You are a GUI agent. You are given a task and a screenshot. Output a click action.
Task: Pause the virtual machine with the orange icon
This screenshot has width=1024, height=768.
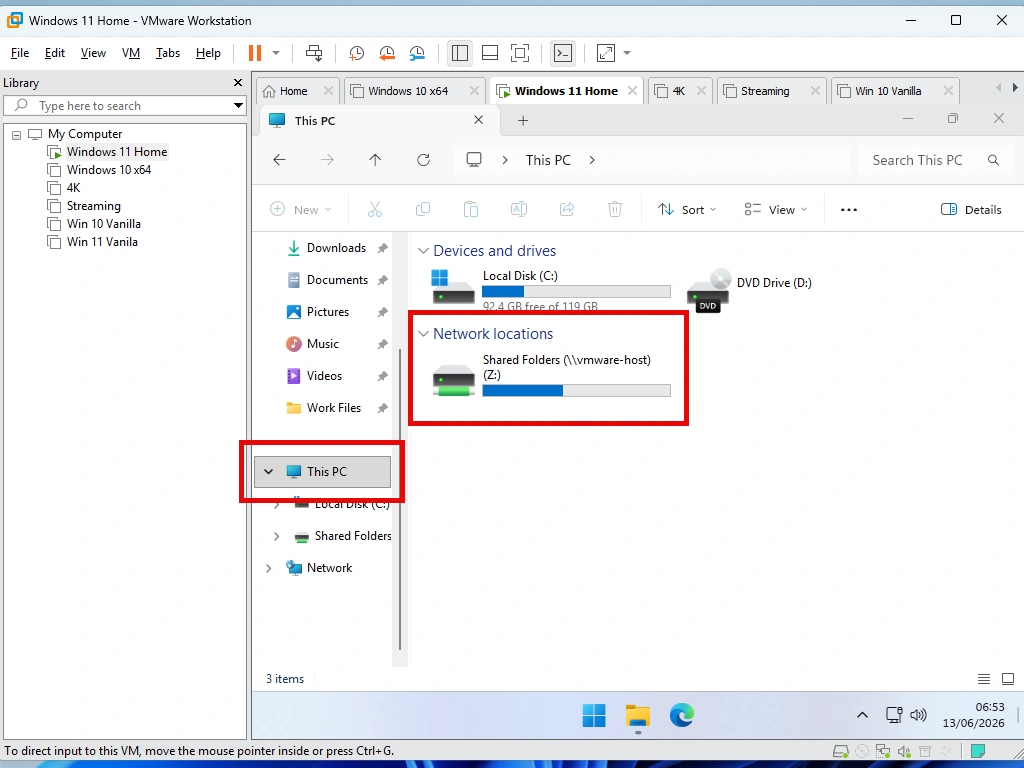[255, 53]
